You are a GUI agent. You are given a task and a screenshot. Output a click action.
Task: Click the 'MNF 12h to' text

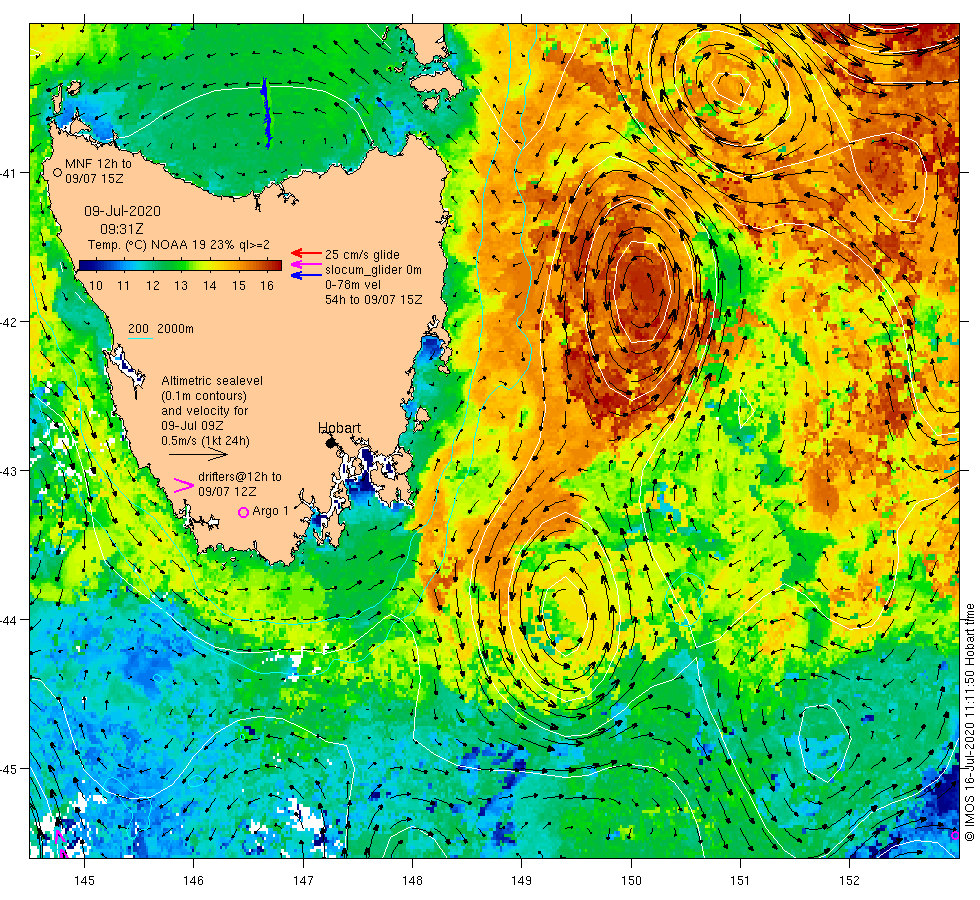click(98, 164)
